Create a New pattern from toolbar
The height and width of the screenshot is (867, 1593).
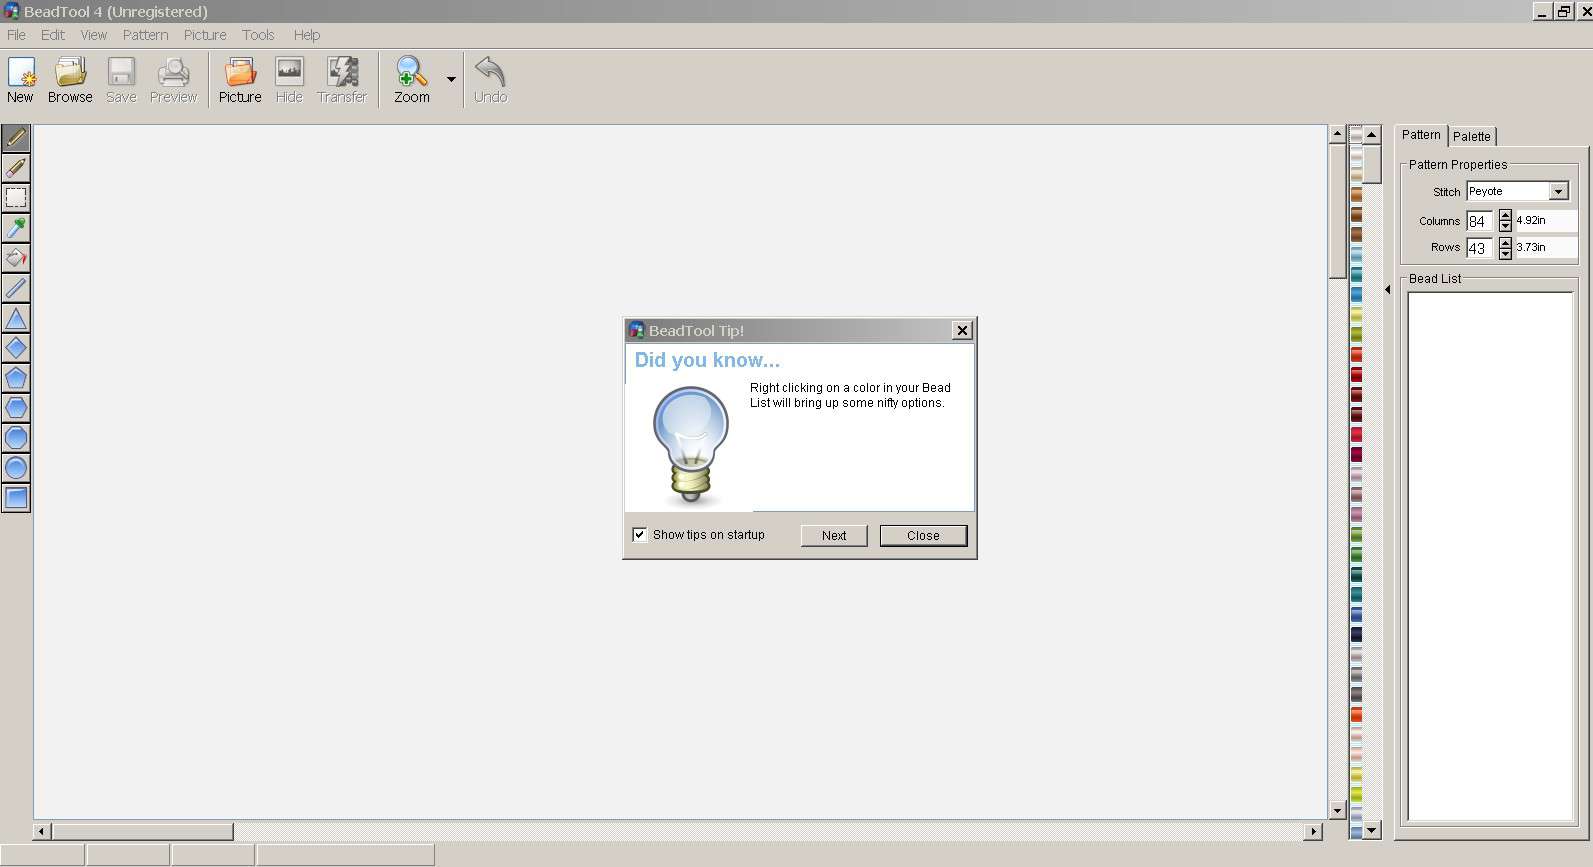coord(21,80)
